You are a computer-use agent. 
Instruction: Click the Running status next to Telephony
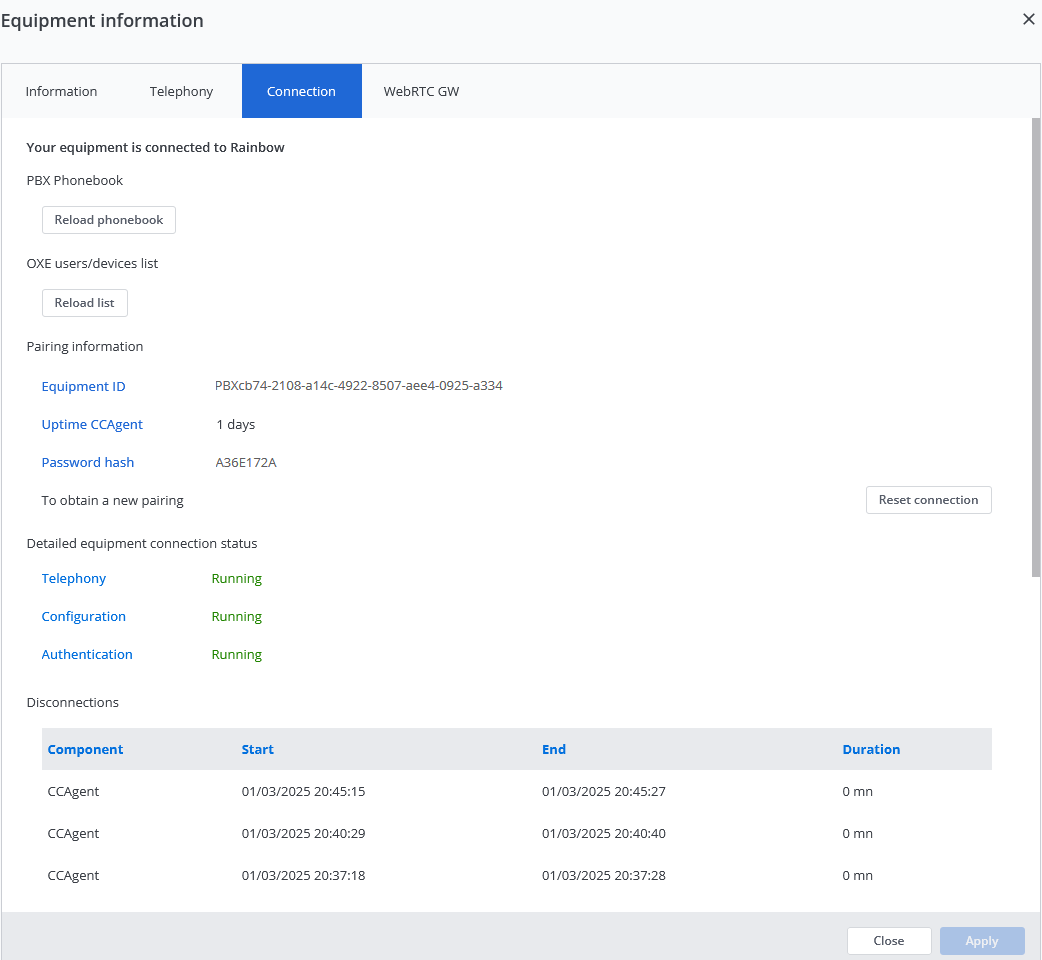point(237,579)
